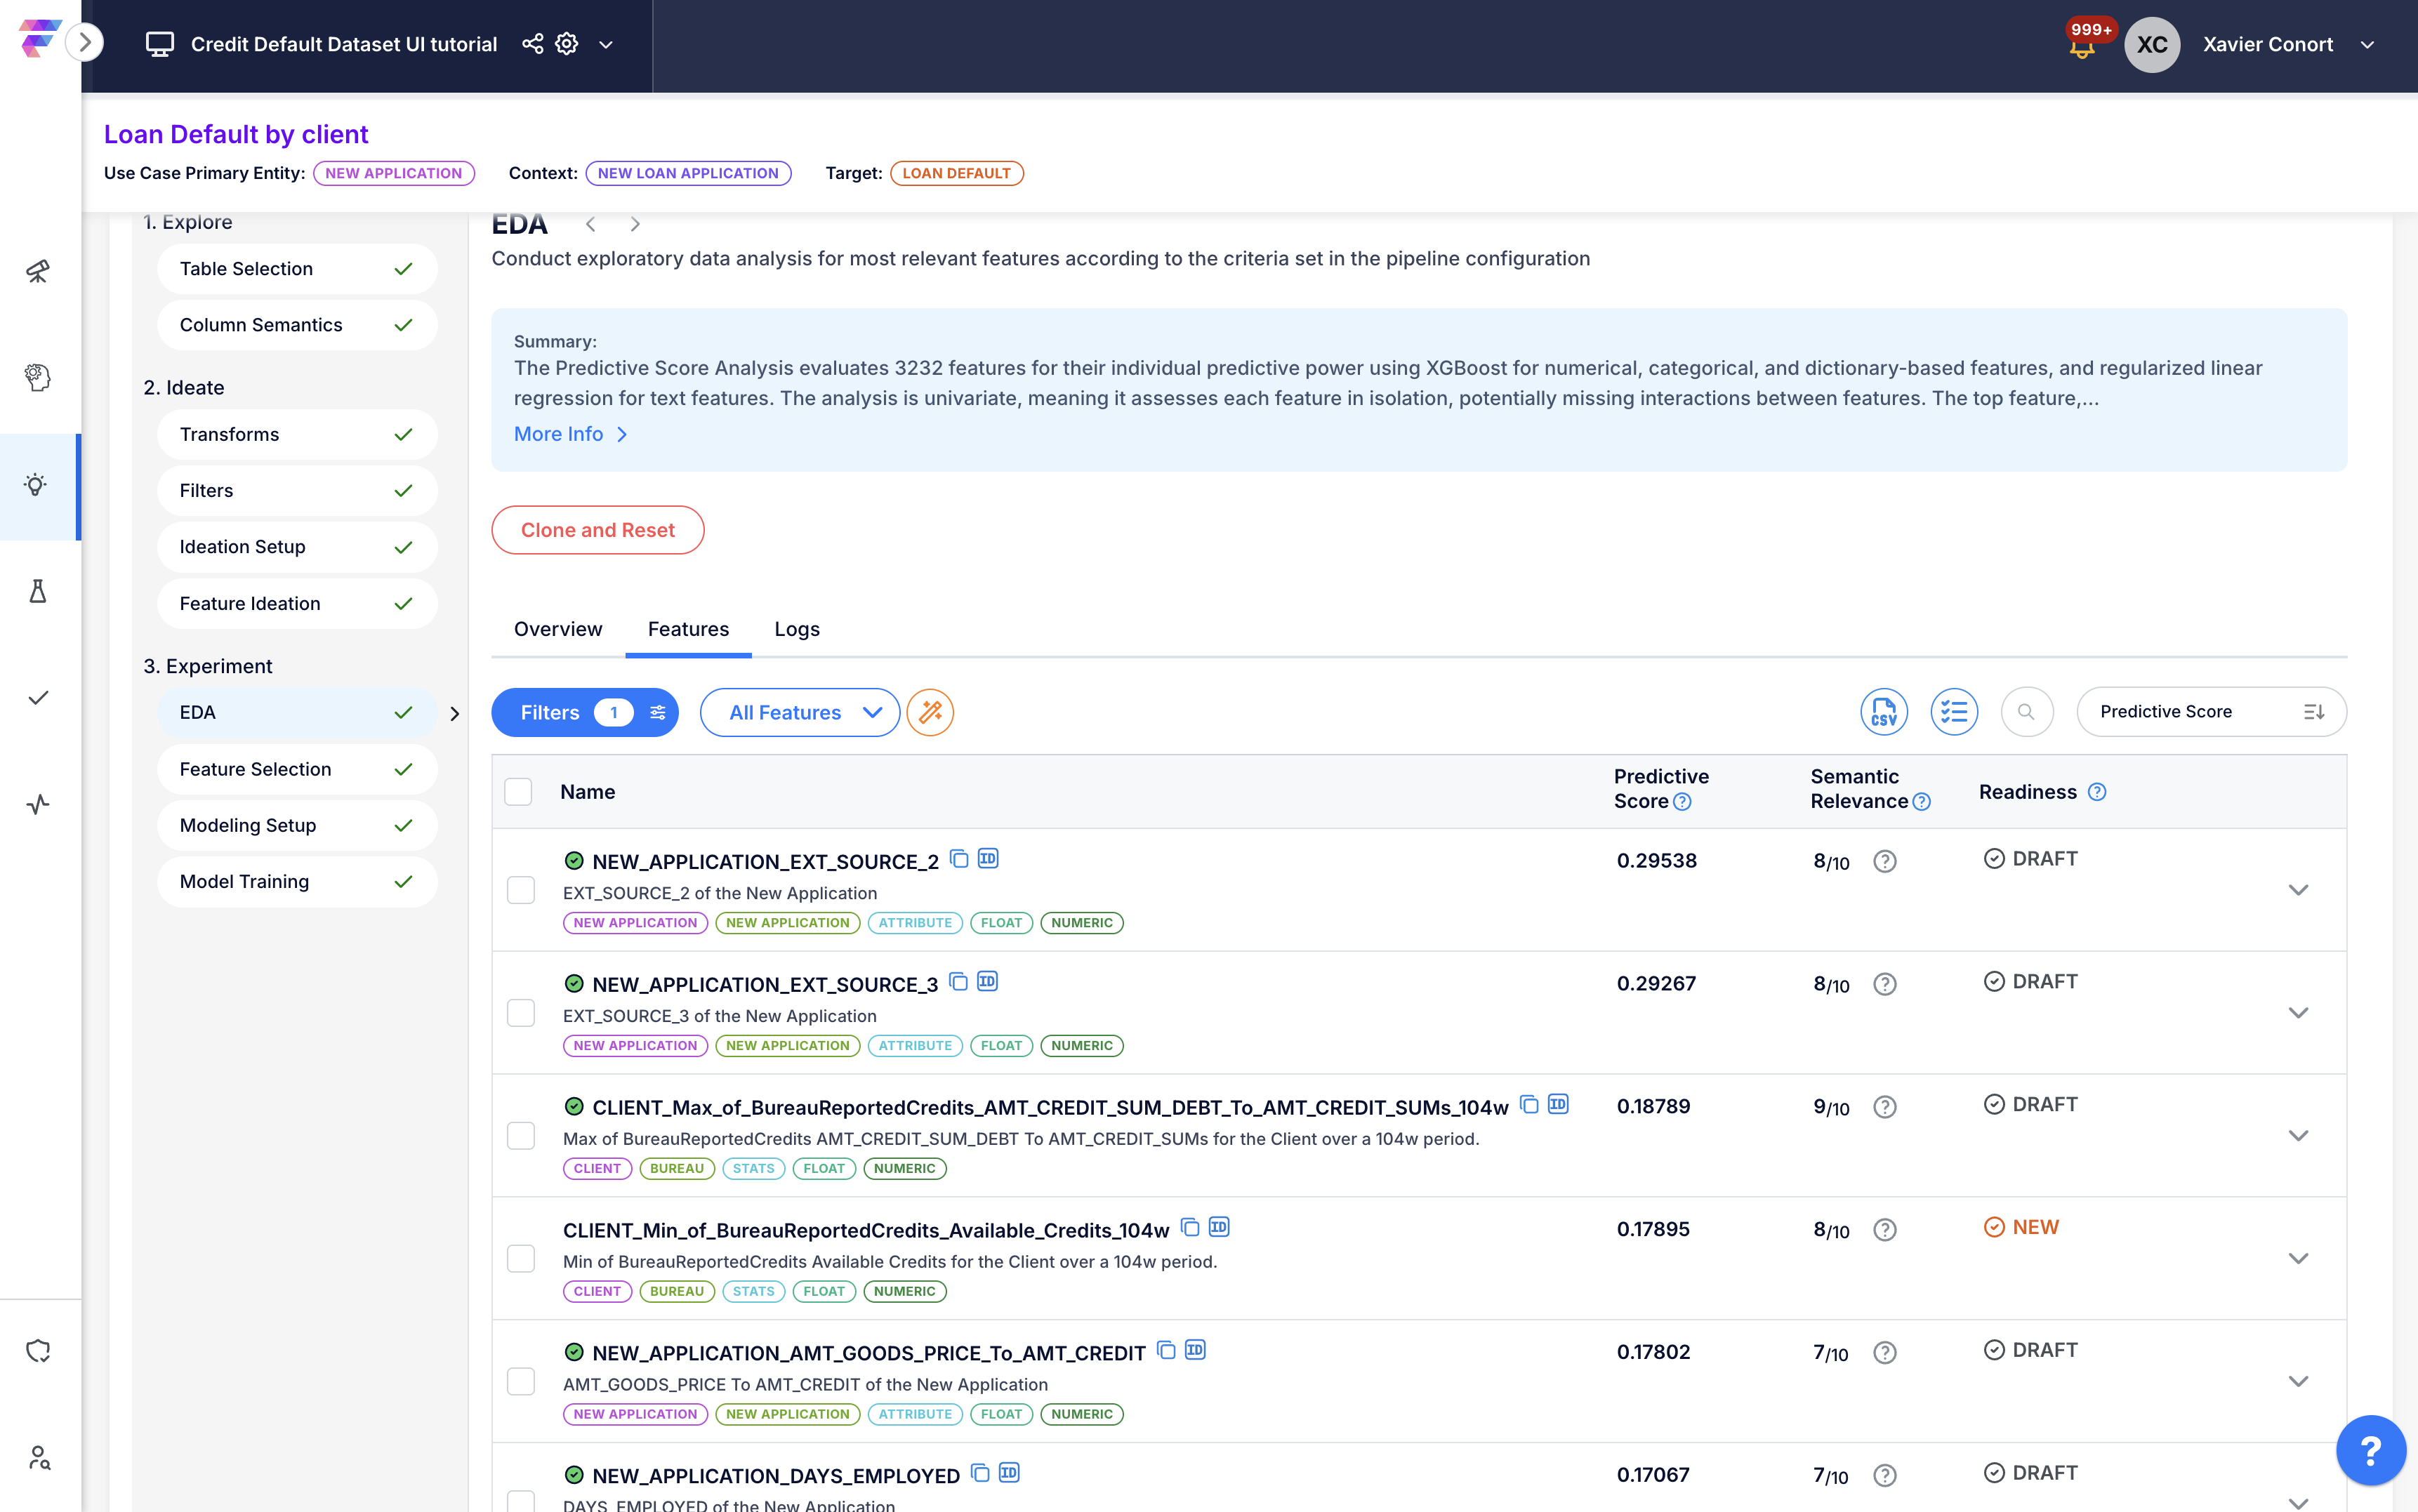Switch to the Logs tab

[x=797, y=629]
